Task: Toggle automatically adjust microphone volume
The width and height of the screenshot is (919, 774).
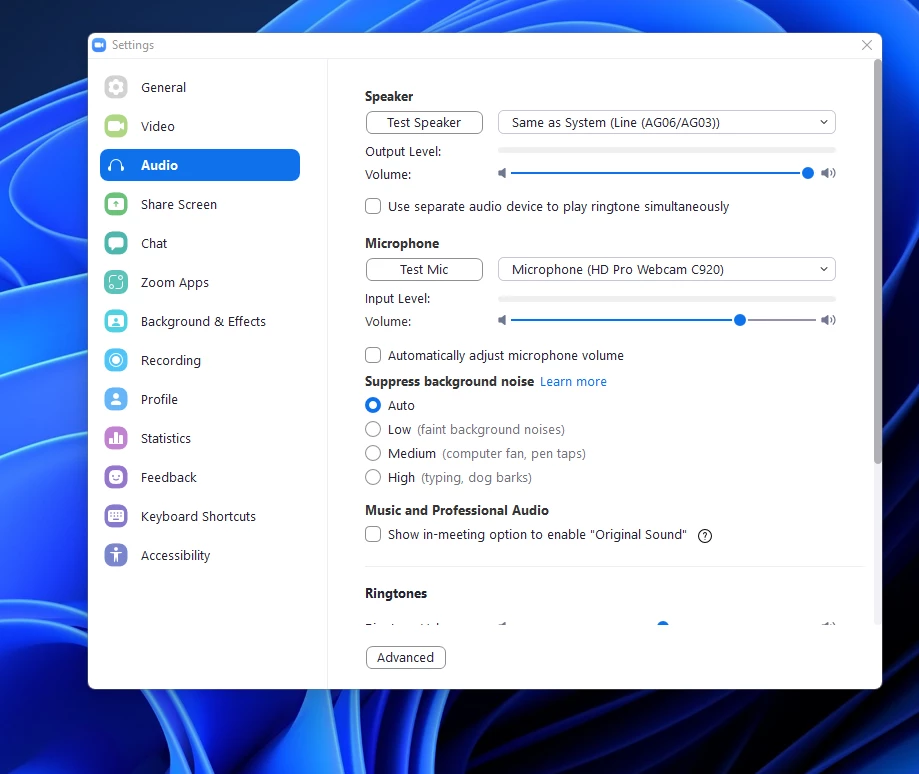Action: point(373,355)
